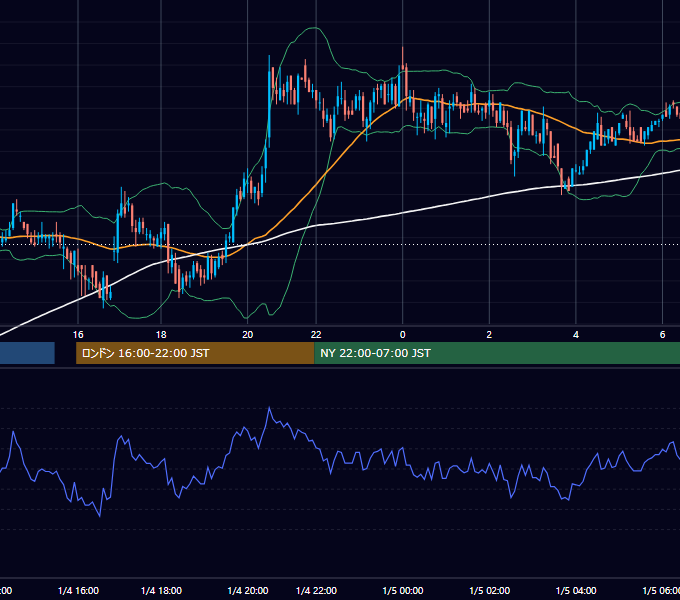The height and width of the screenshot is (600, 680).
Task: Click the '16' hour label on price chart axis
Action: [78, 335]
